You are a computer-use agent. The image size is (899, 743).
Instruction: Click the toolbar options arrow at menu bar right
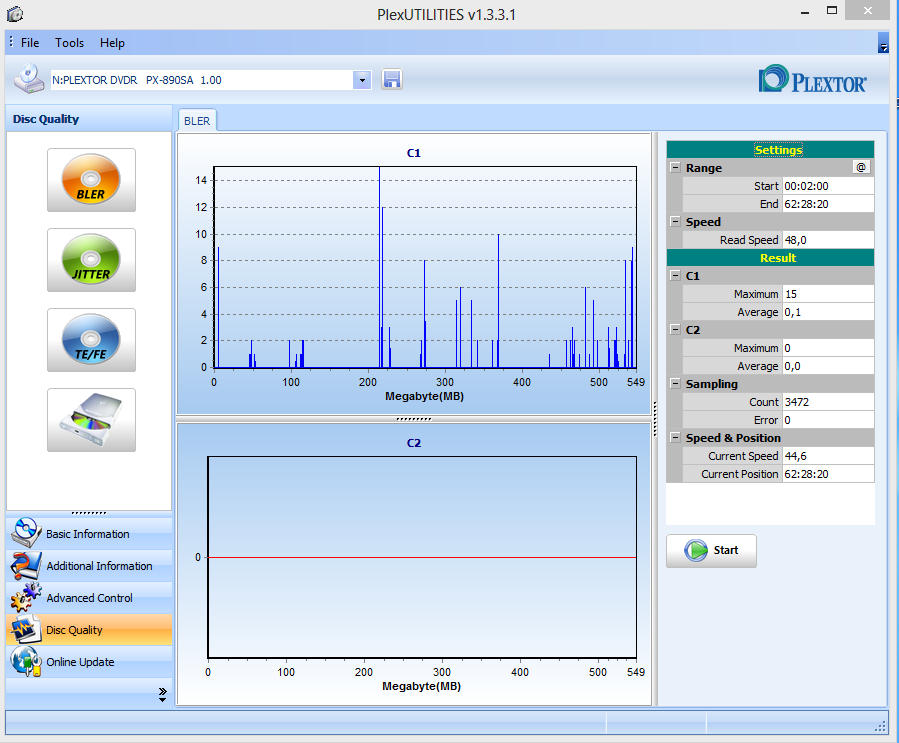click(x=883, y=43)
